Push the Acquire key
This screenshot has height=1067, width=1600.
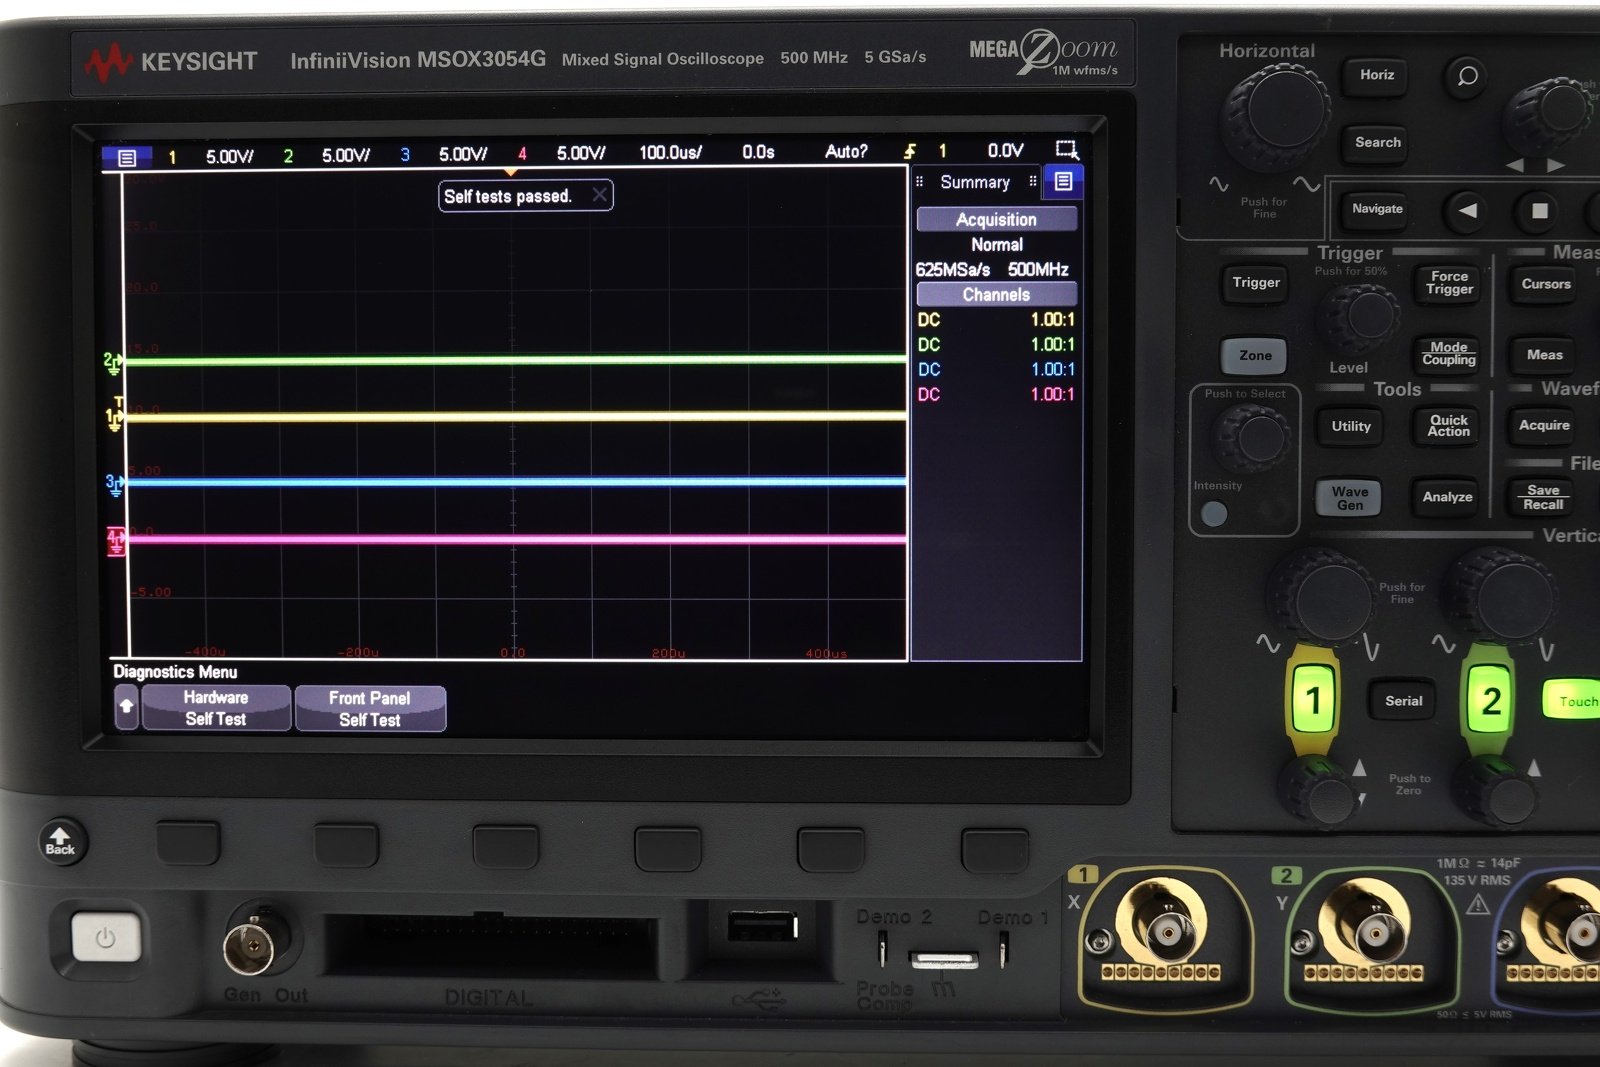click(1544, 426)
